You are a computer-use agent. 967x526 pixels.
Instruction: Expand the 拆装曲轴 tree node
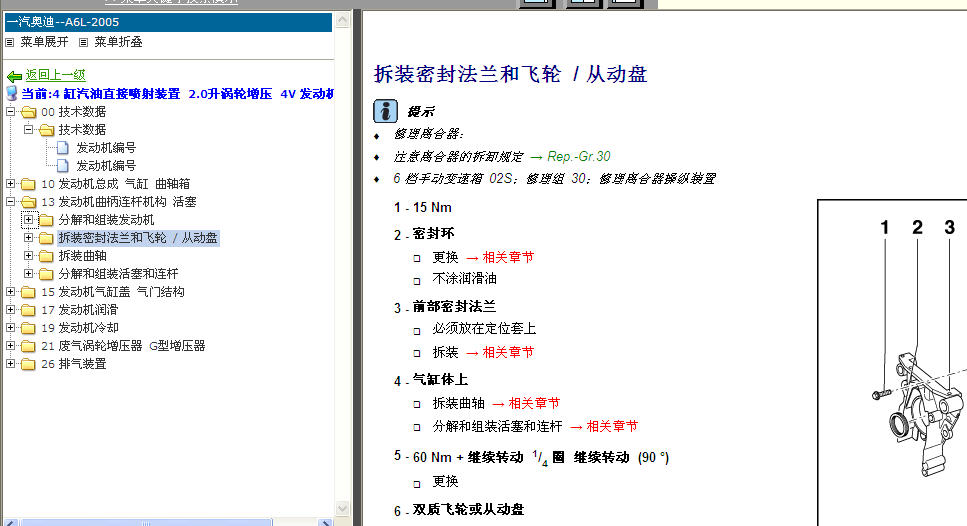pos(28,255)
